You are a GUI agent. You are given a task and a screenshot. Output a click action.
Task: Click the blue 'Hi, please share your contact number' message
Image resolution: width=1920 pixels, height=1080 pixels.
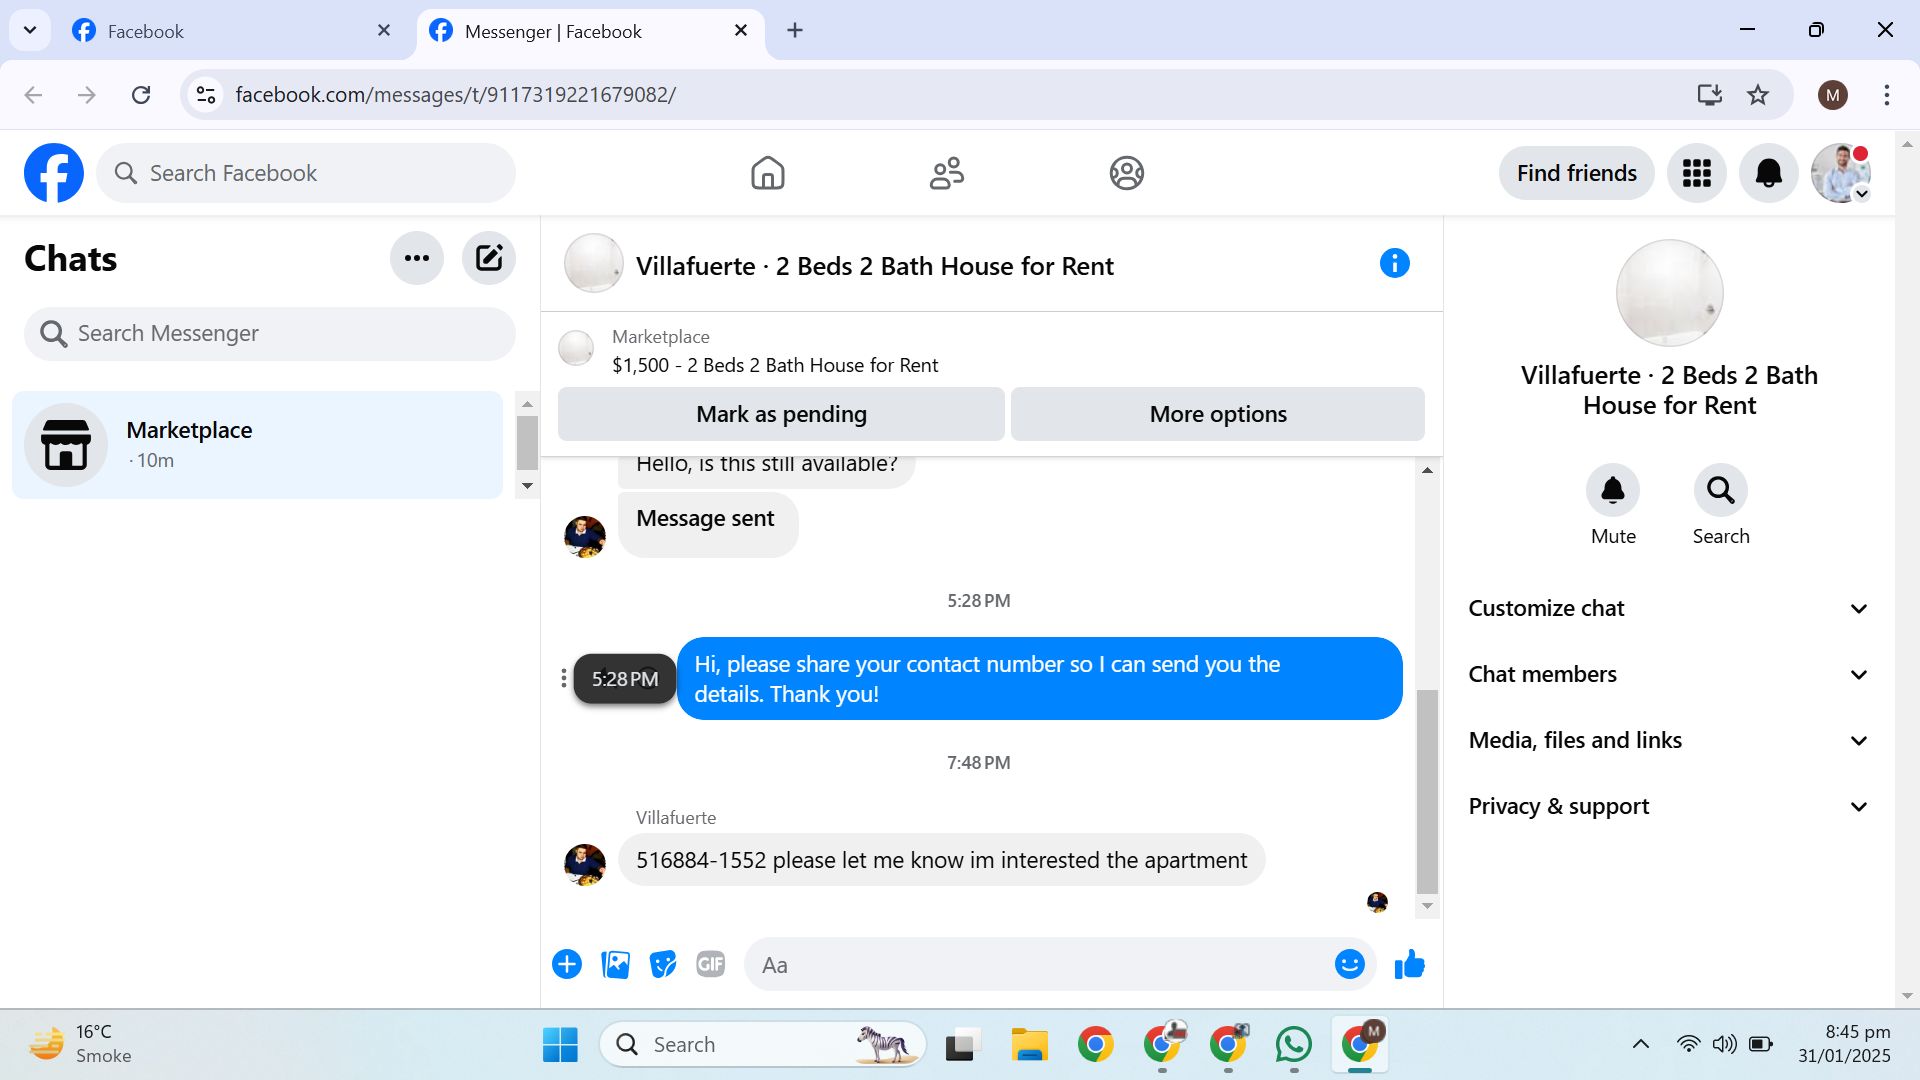coord(1040,679)
